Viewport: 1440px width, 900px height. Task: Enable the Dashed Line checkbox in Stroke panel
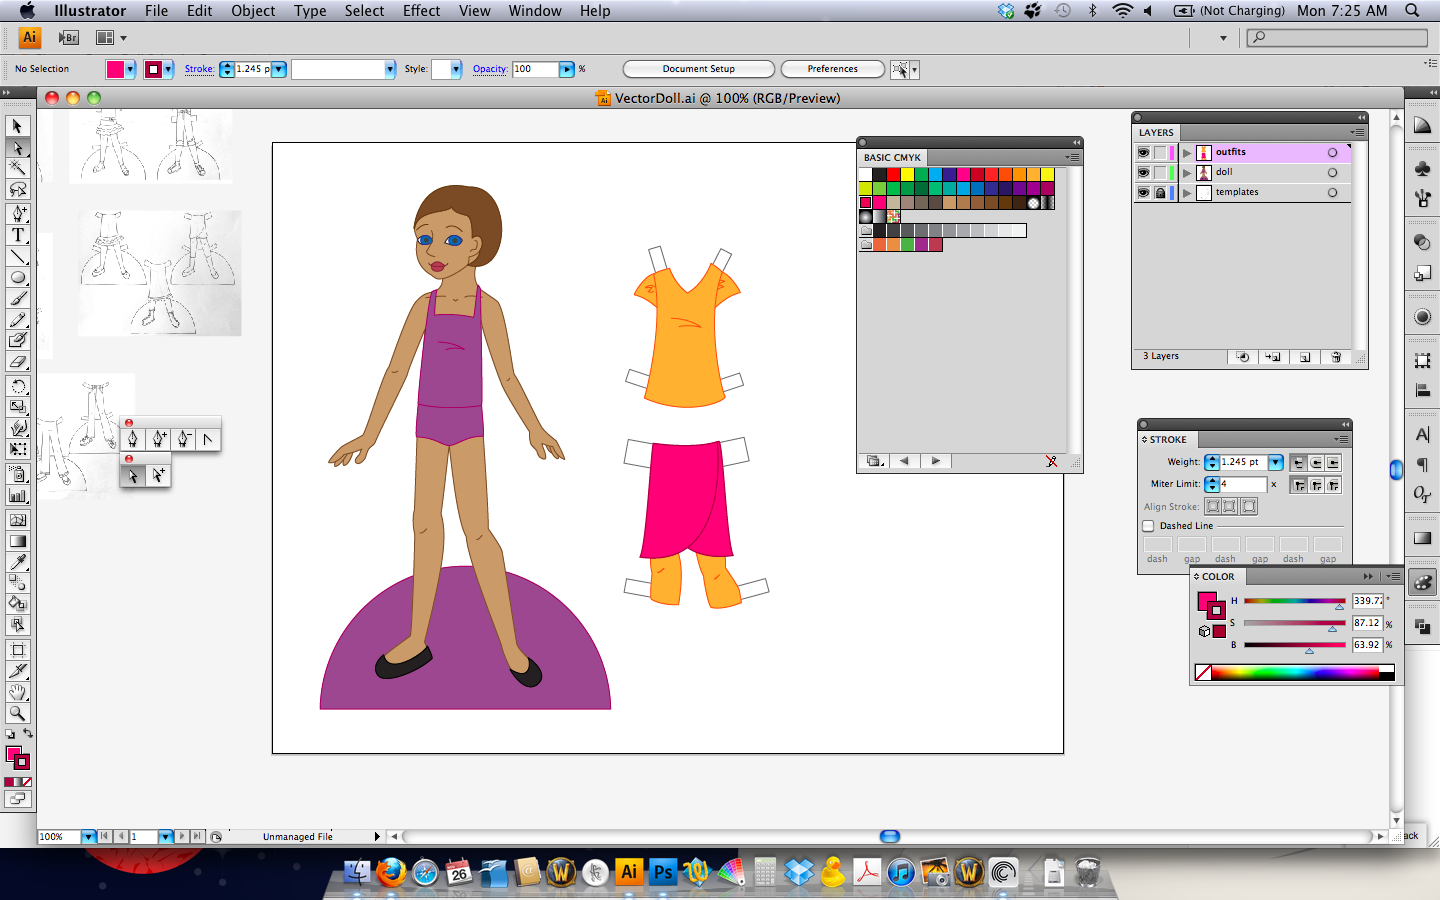[x=1148, y=526]
